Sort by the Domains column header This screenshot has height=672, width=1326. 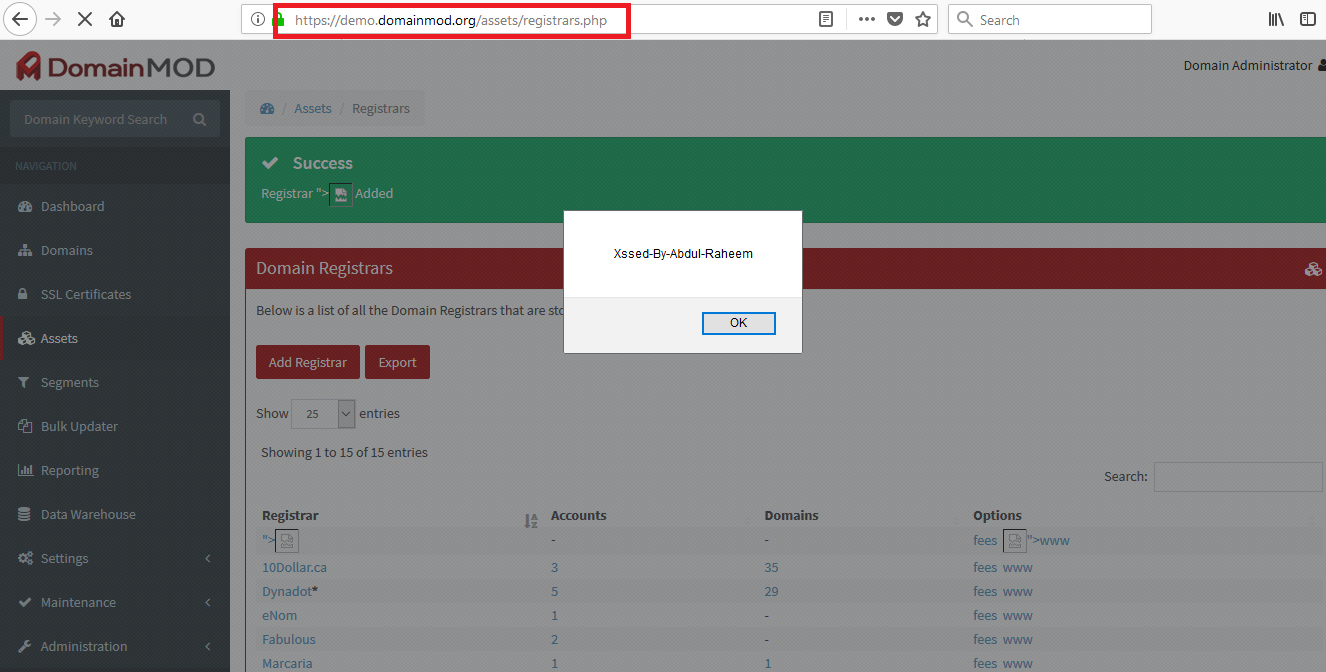pyautogui.click(x=792, y=515)
